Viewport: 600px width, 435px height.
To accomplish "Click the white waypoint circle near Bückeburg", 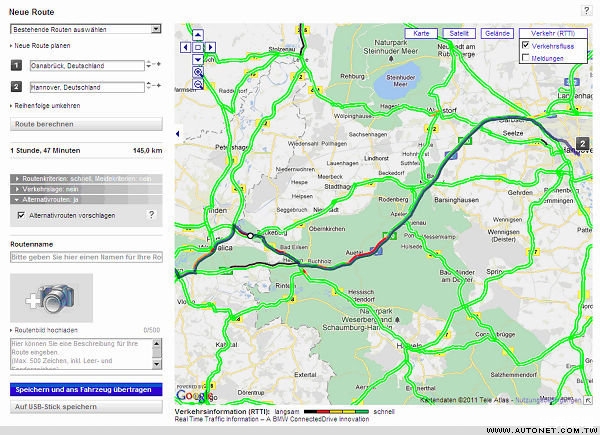I will [x=250, y=236].
